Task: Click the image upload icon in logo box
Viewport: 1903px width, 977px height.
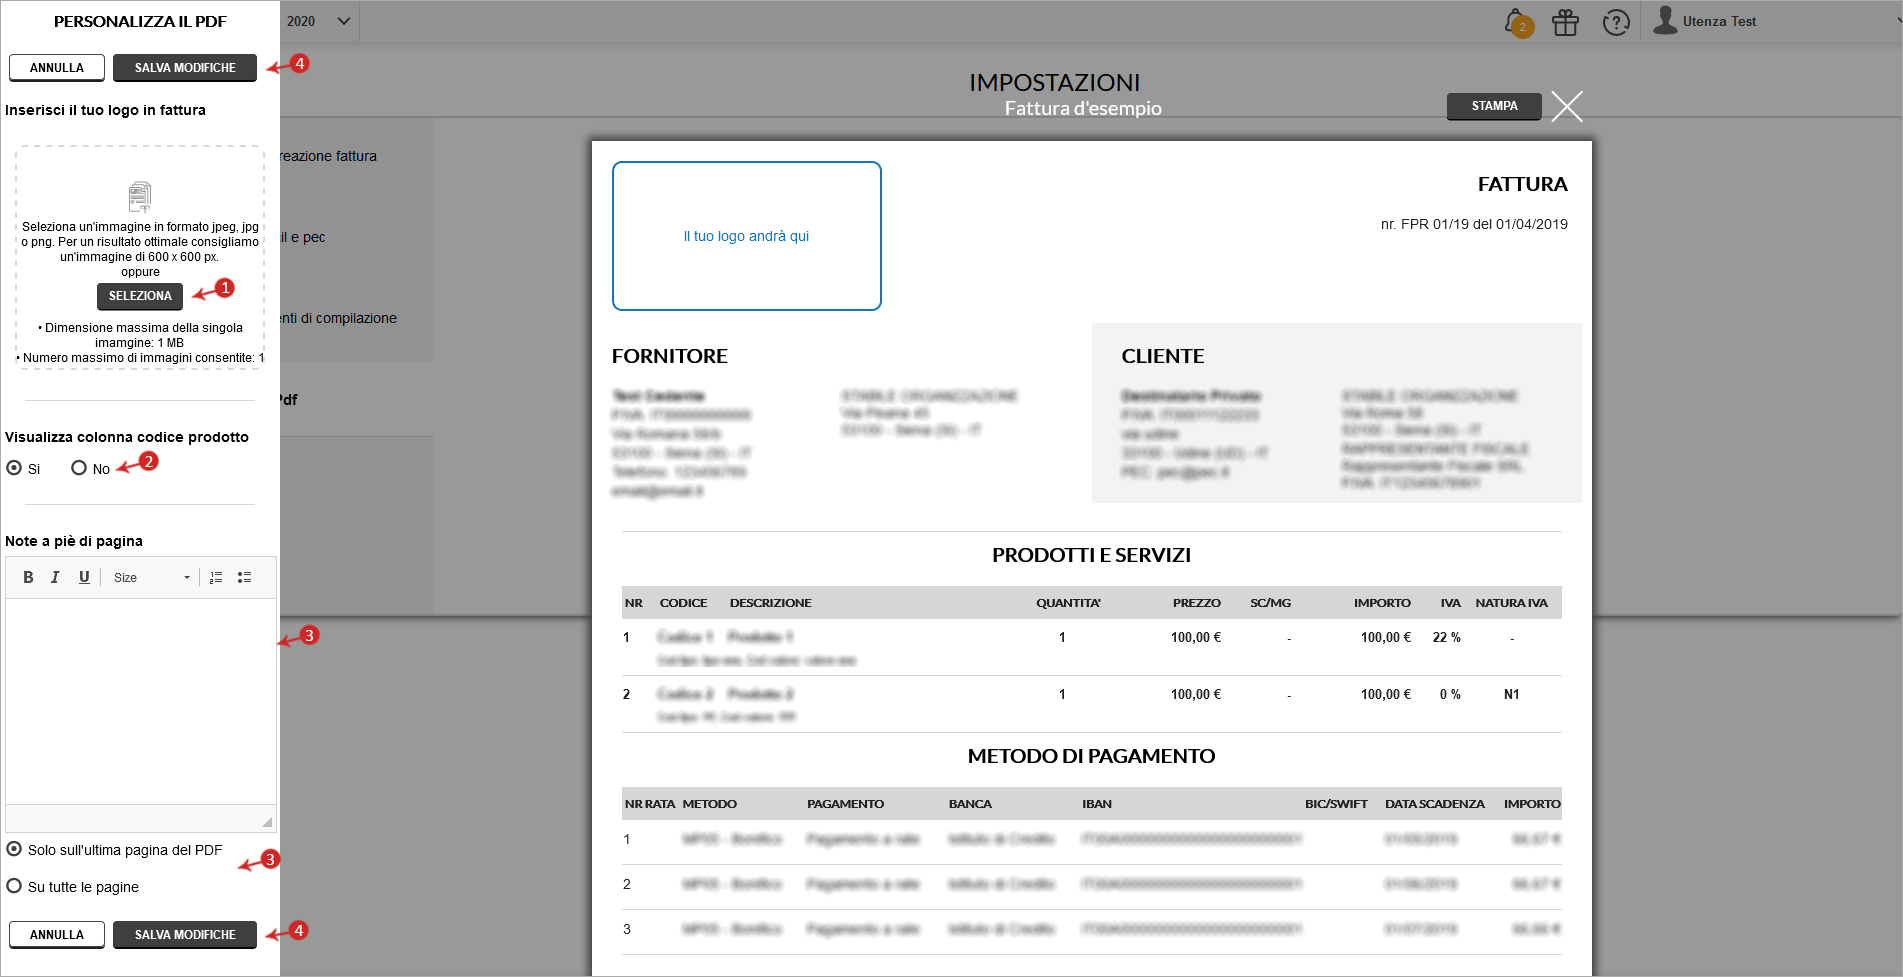Action: pyautogui.click(x=140, y=197)
